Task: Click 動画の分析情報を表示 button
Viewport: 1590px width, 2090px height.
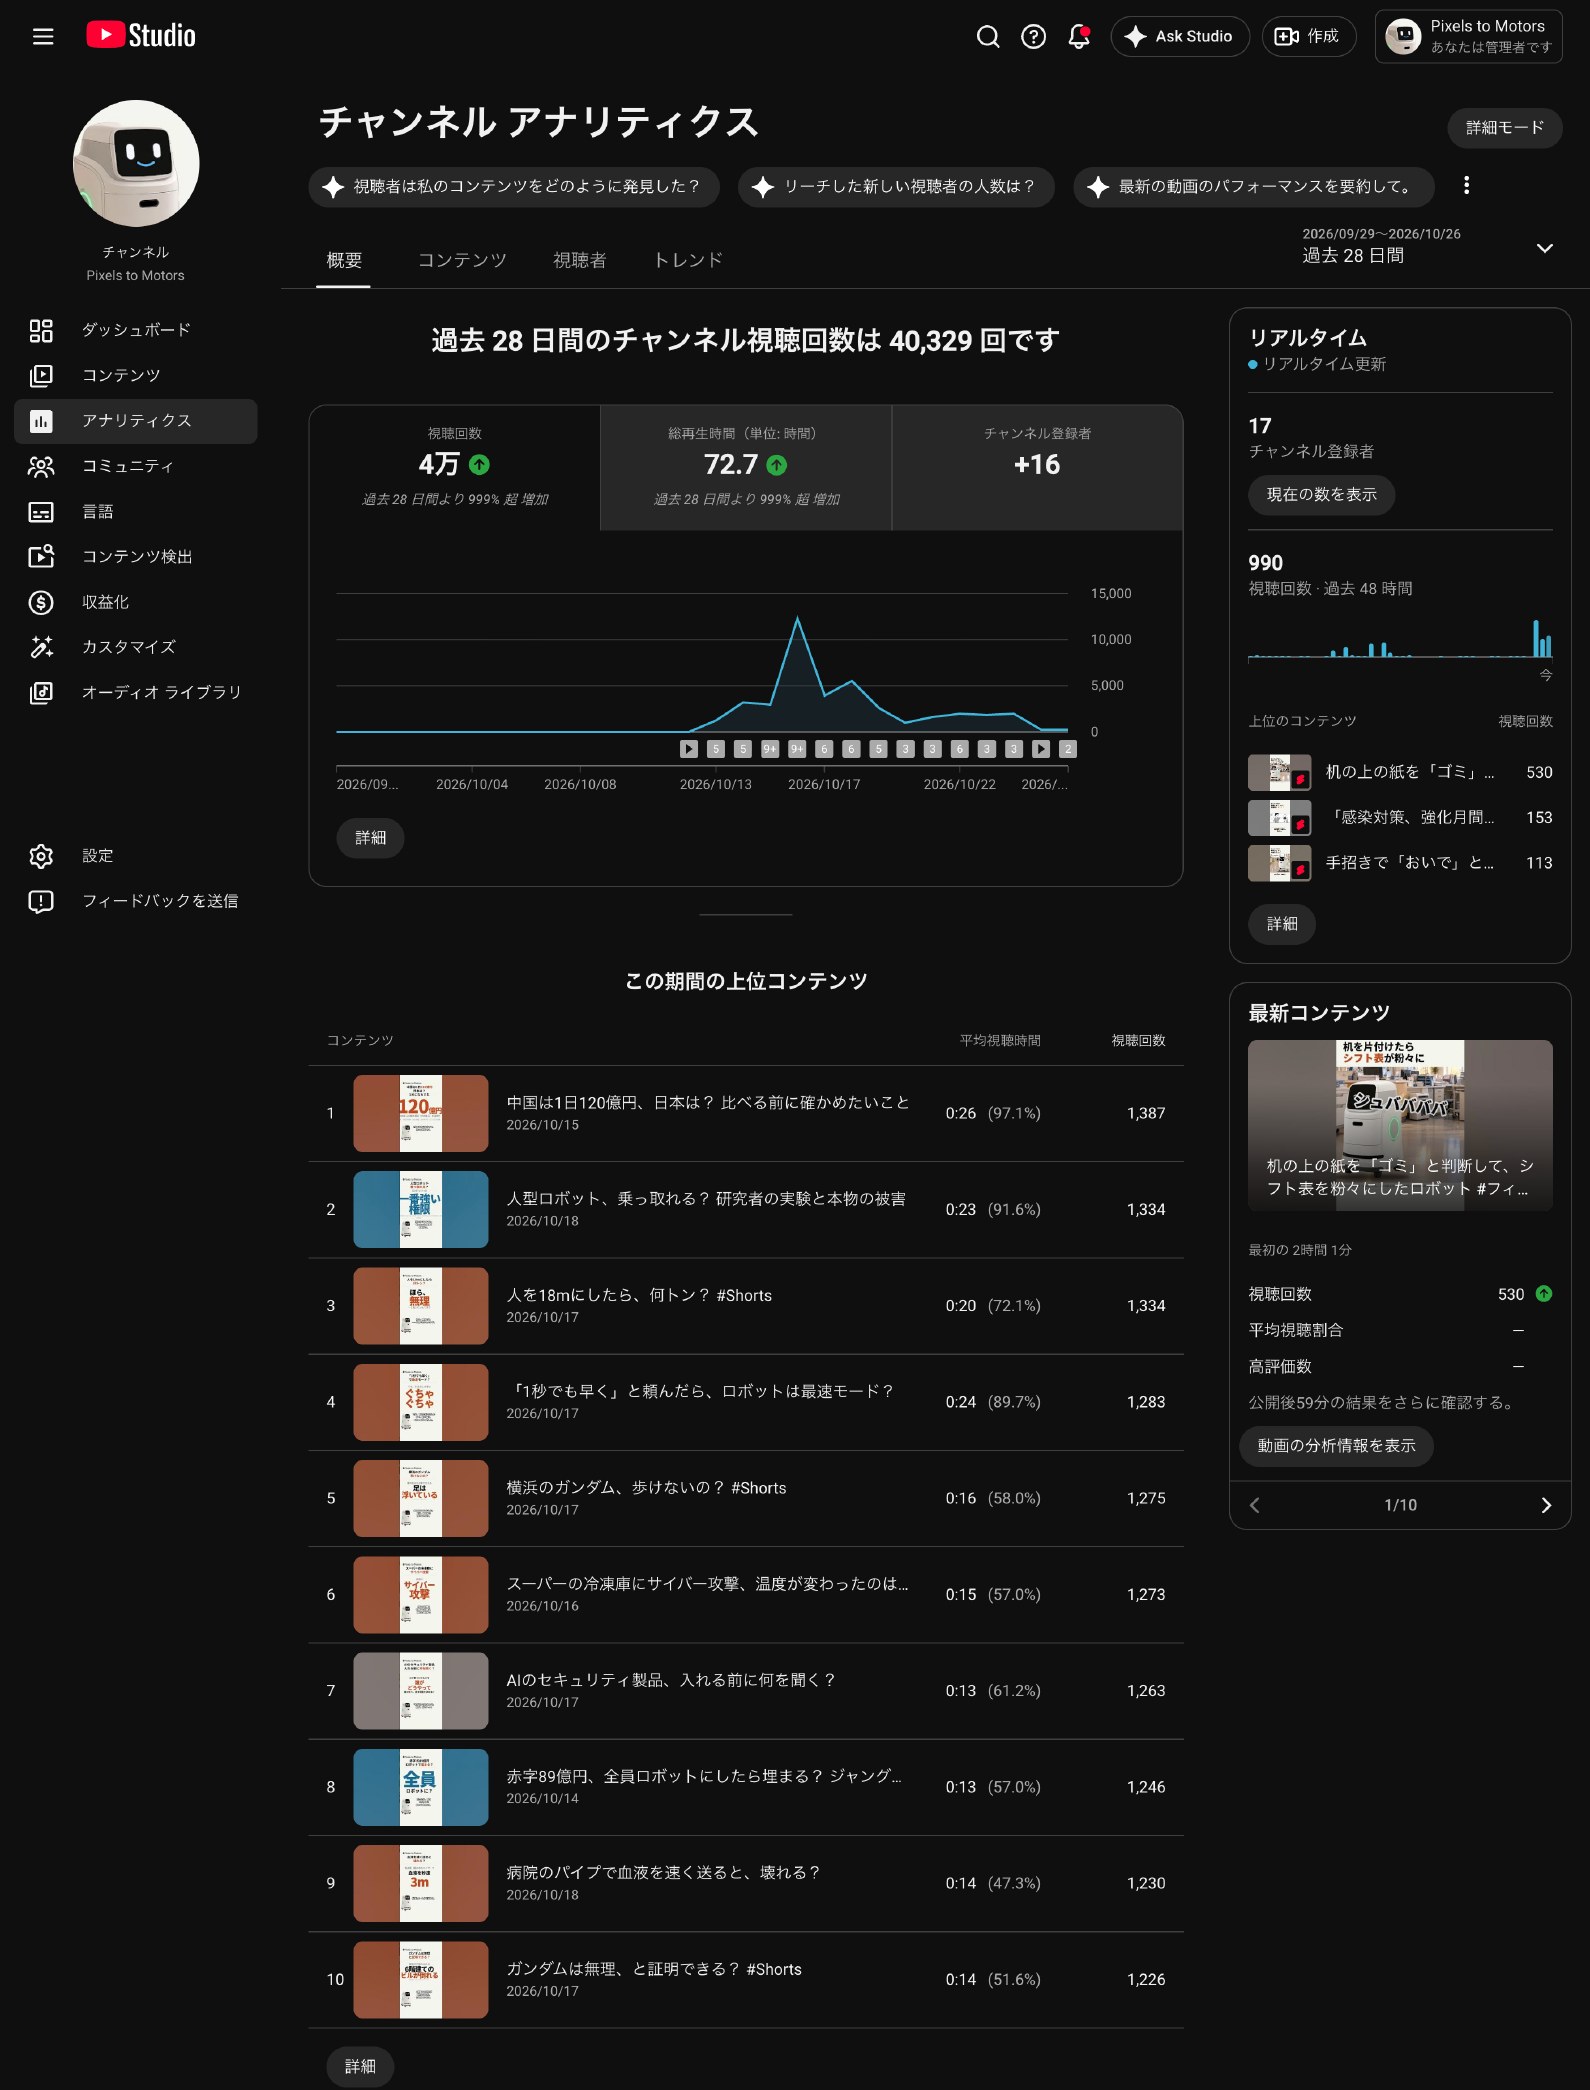Action: click(1336, 1446)
